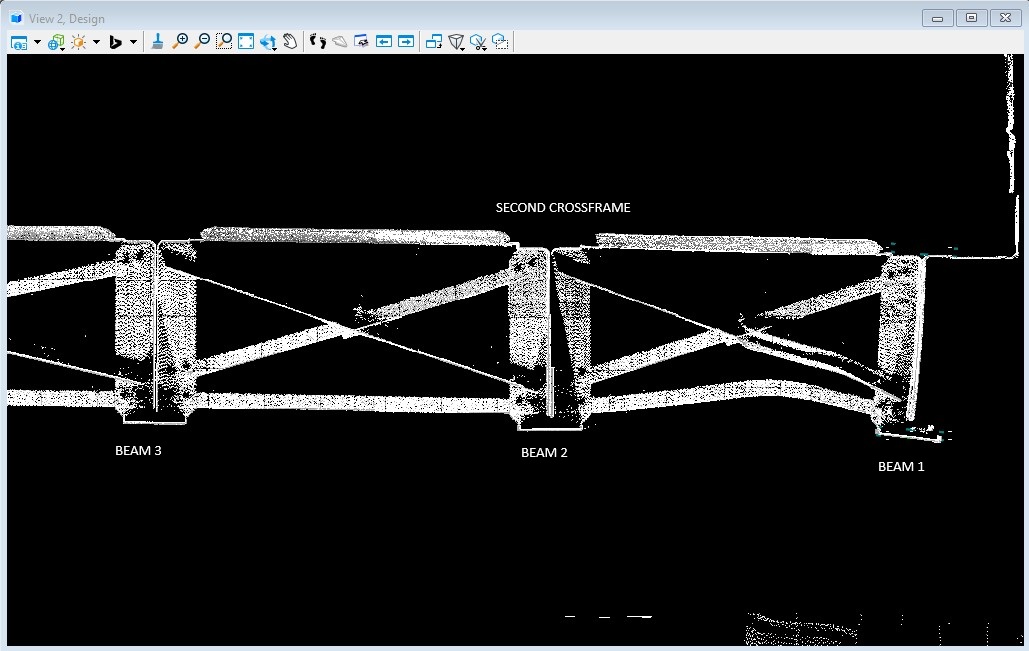Open the View Attributes icon

click(19, 42)
